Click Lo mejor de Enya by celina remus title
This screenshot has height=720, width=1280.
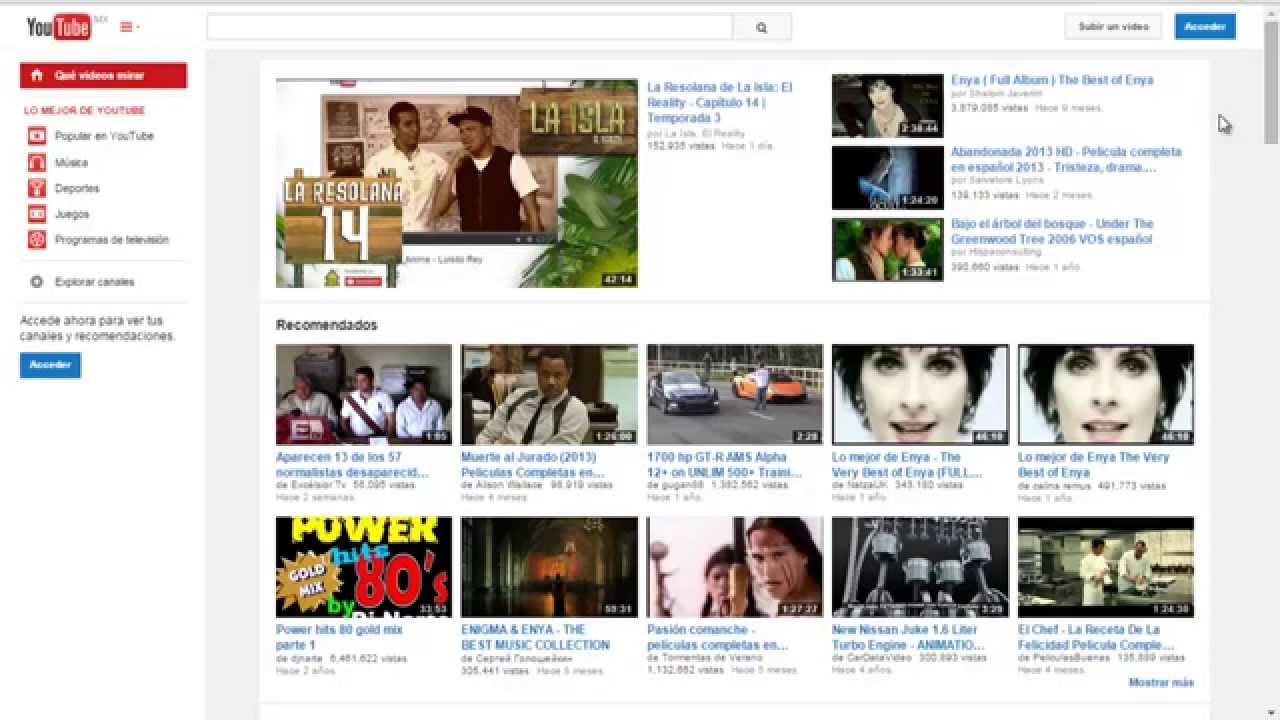tap(1093, 465)
